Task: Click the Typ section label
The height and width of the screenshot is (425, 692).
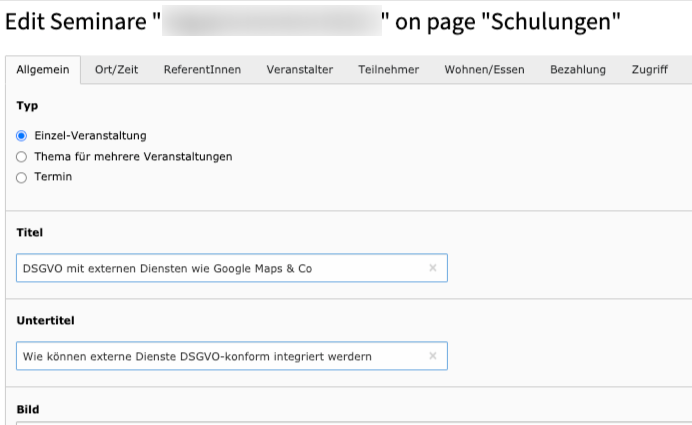Action: tap(27, 106)
